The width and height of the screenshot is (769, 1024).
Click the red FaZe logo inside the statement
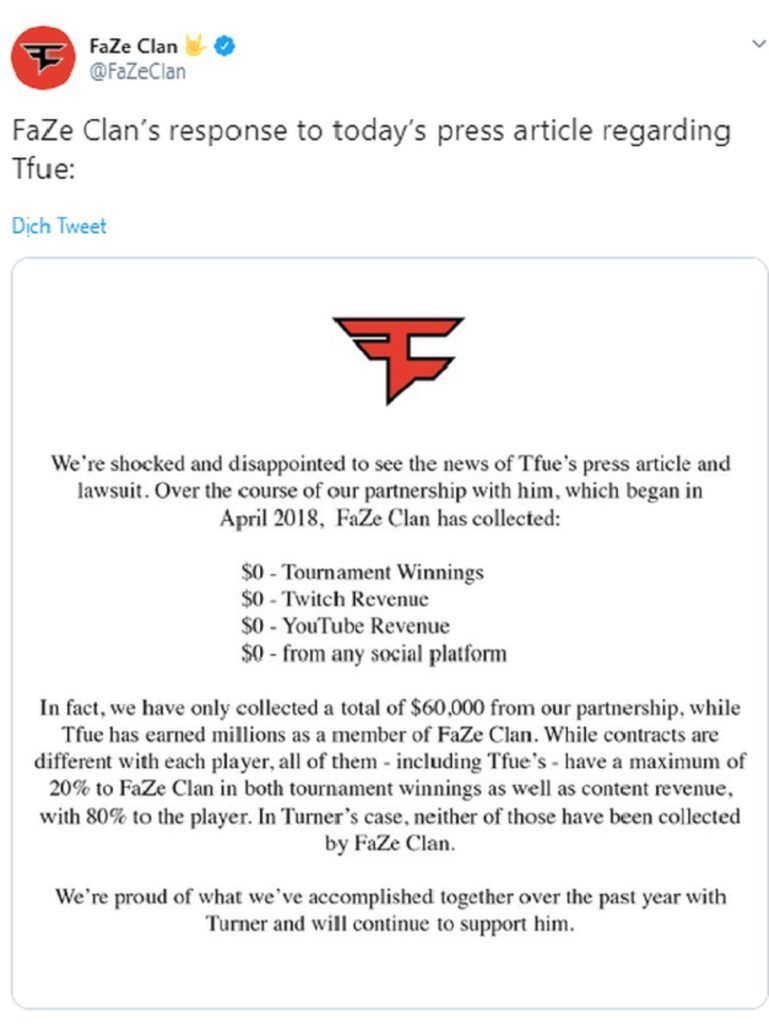point(398,360)
